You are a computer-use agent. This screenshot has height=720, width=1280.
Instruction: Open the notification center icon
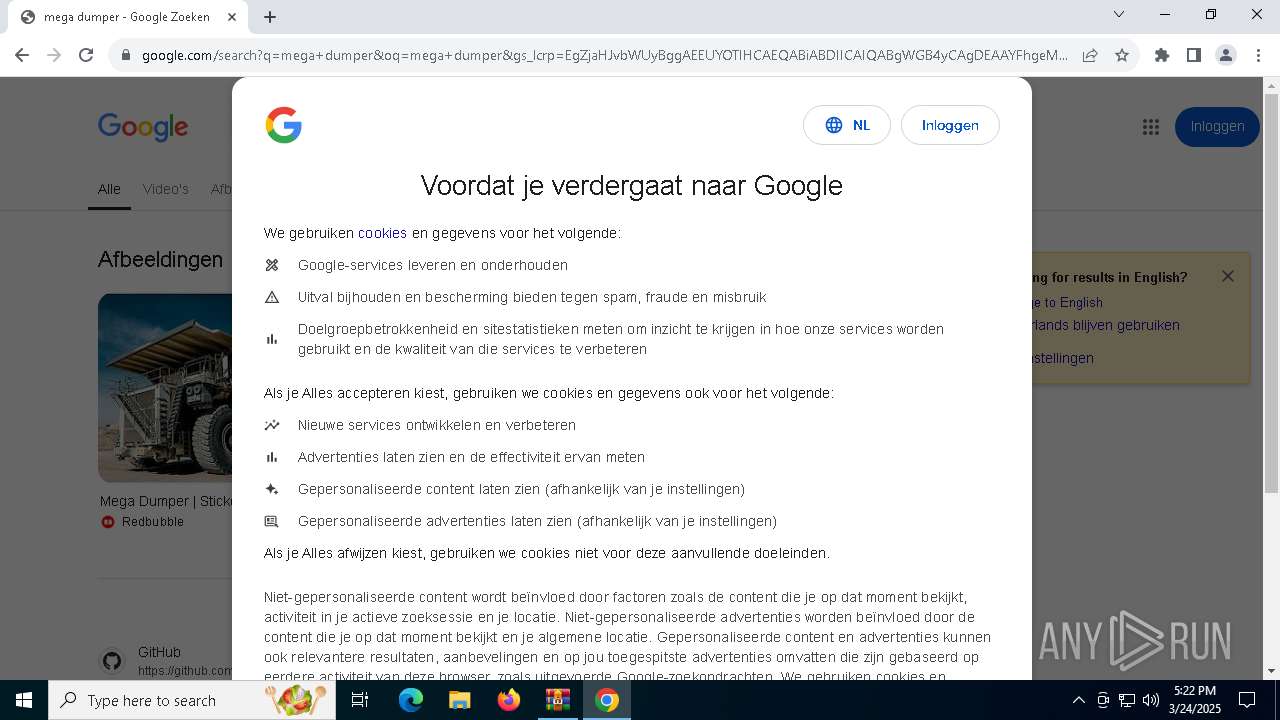click(1247, 700)
